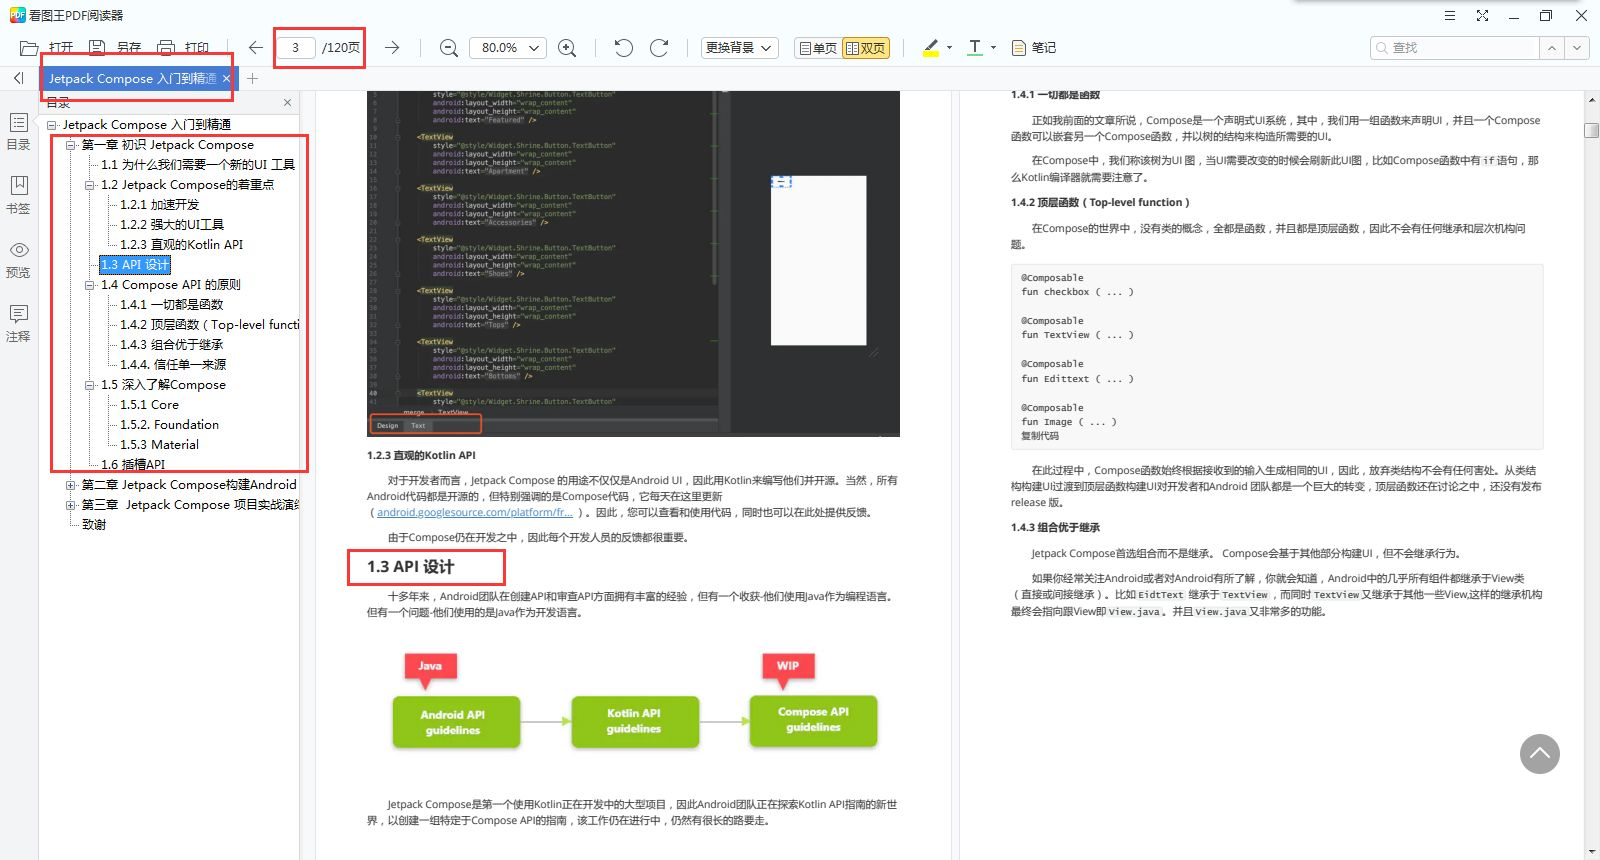Image resolution: width=1600 pixels, height=860 pixels.
Task: Select outline item 1.4.4. 信任单一来源
Action: [173, 365]
